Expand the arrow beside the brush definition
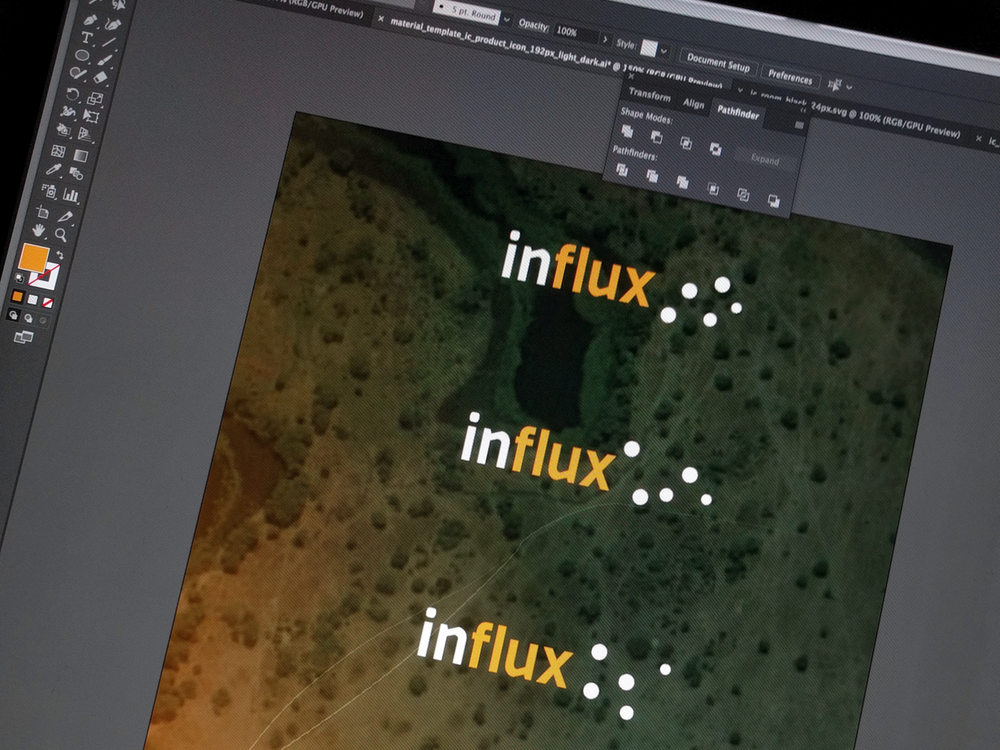 pos(507,20)
